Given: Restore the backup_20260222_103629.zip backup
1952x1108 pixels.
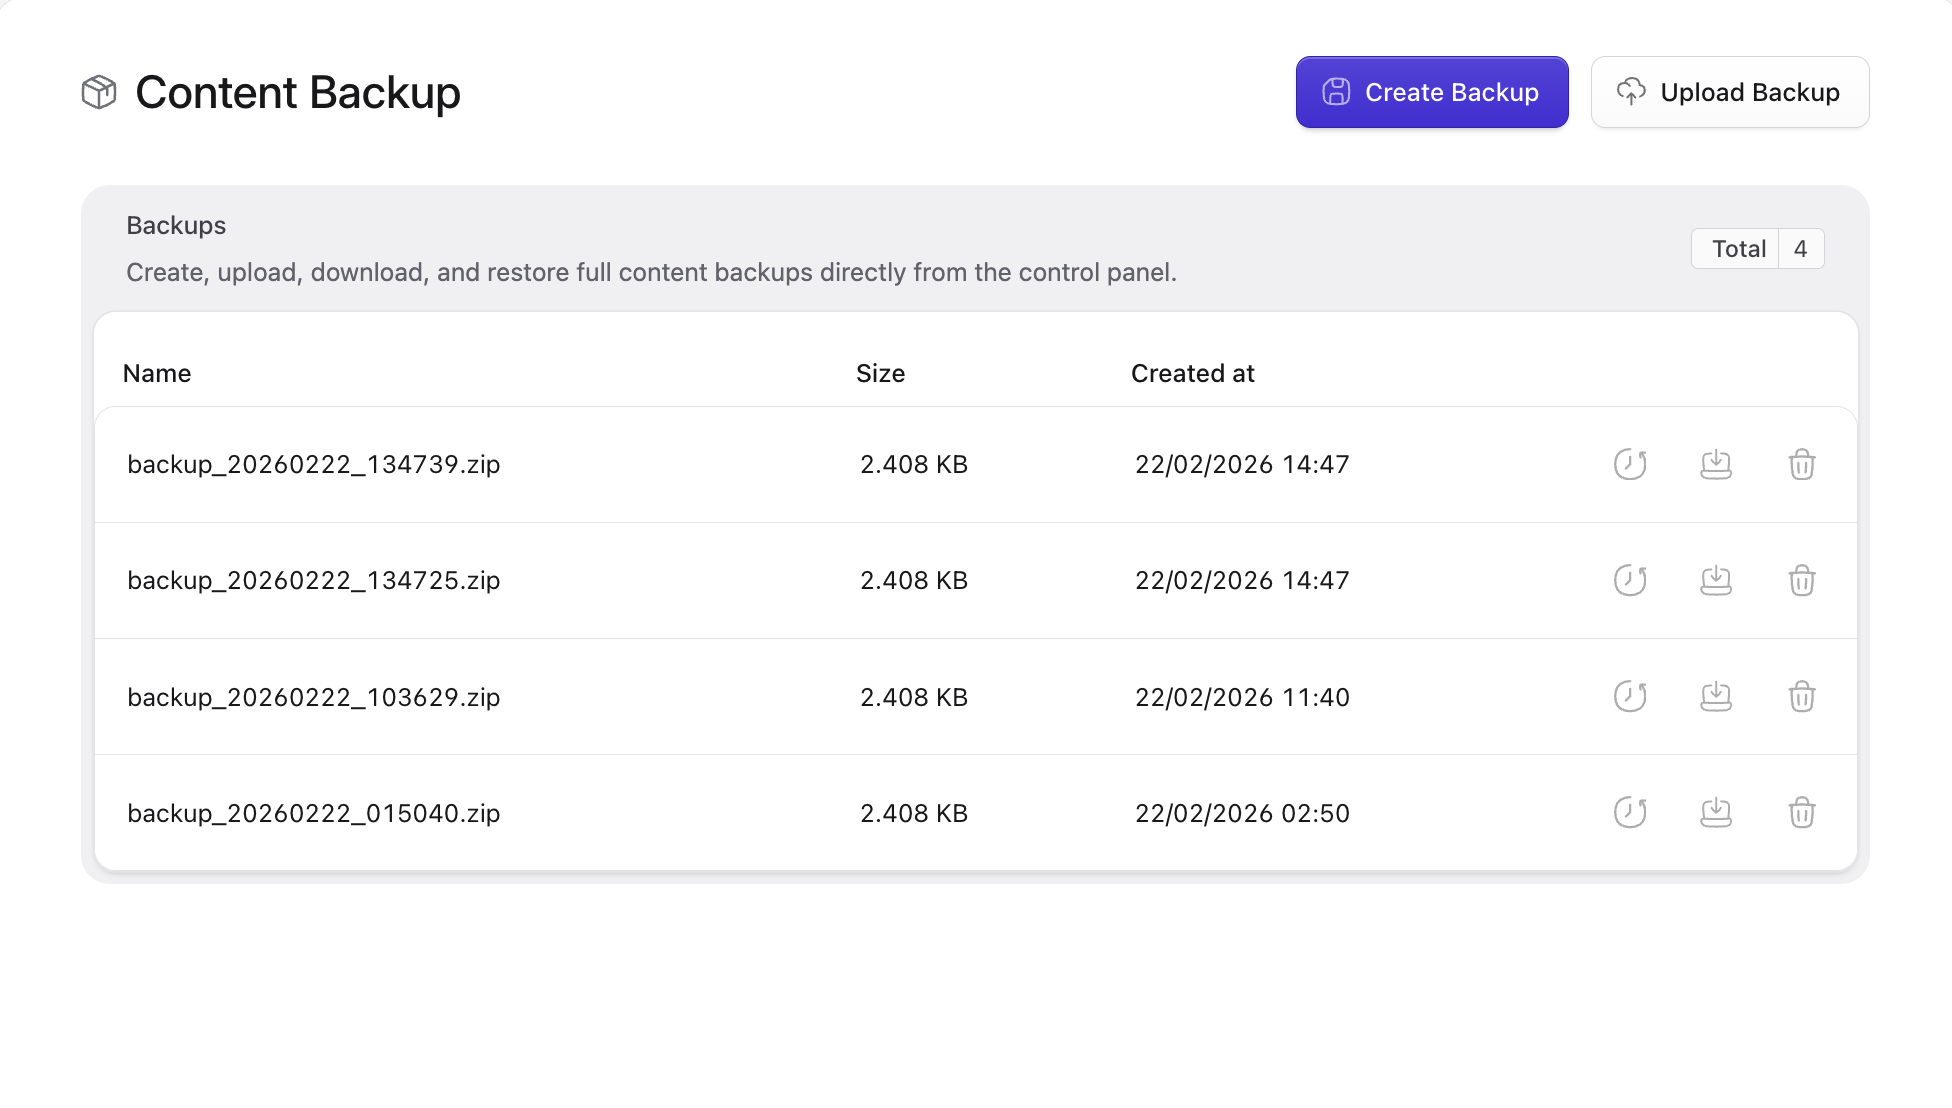Looking at the screenshot, I should point(1630,697).
